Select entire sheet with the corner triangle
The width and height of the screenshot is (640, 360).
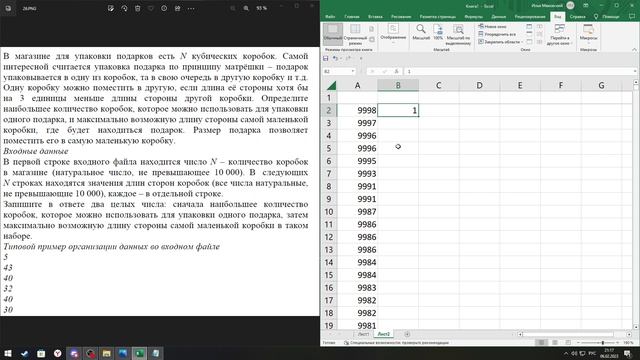point(331,85)
